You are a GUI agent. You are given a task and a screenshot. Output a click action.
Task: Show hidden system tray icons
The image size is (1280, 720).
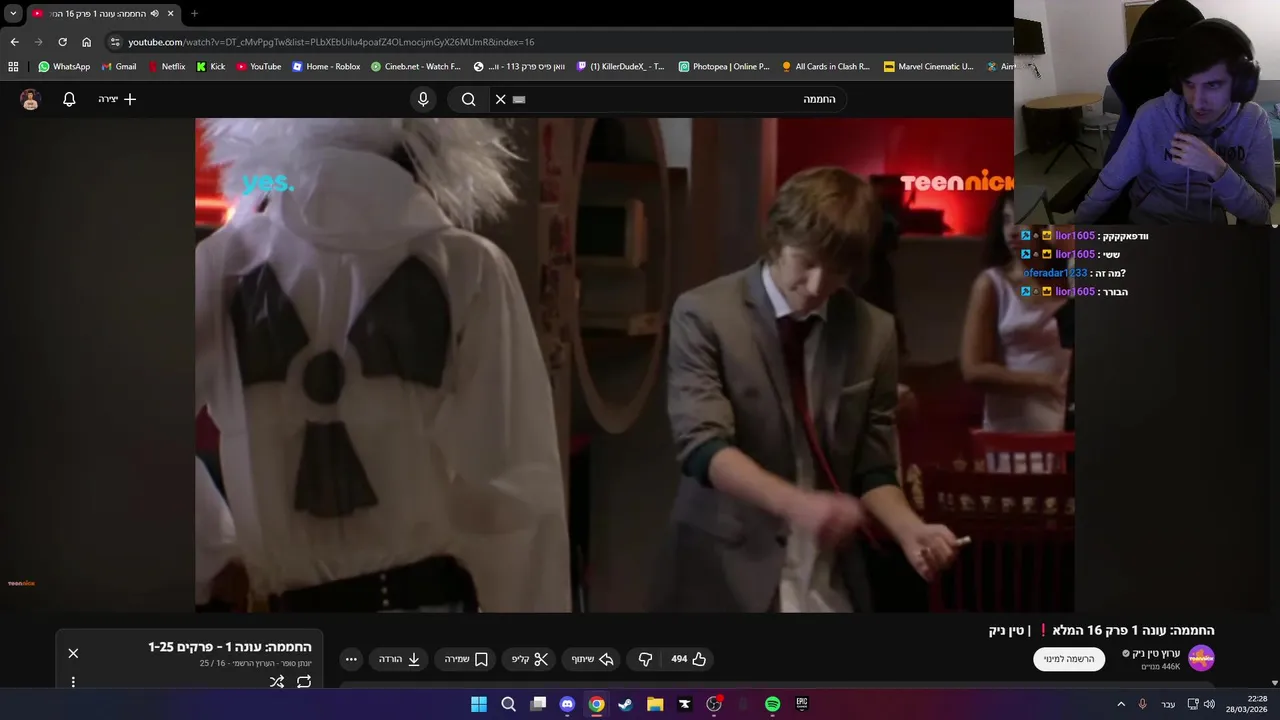(1121, 704)
